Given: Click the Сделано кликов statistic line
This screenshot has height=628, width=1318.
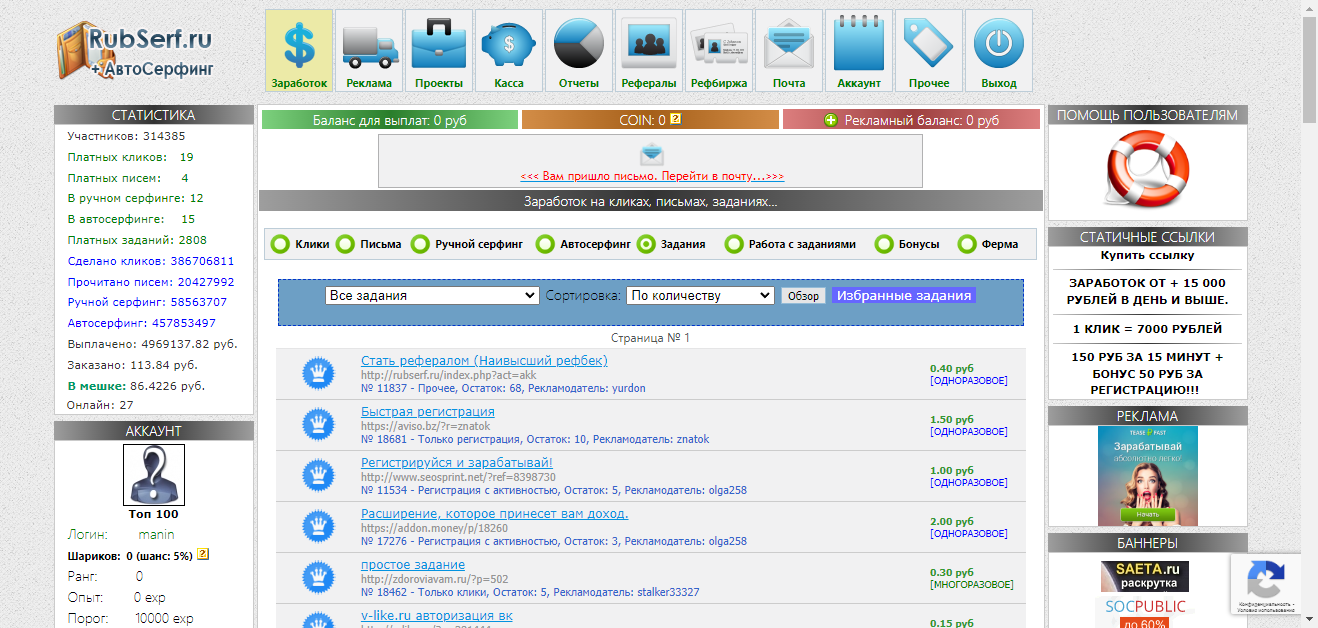Looking at the screenshot, I should pyautogui.click(x=151, y=261).
